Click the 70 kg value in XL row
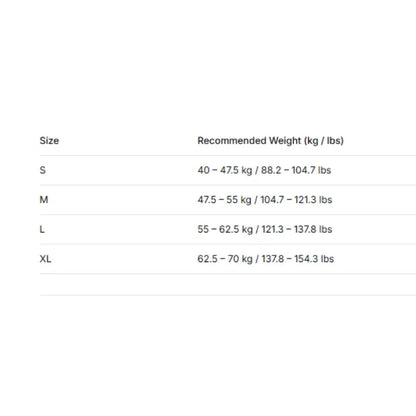Viewport: 416px width, 416px height. coord(240,259)
